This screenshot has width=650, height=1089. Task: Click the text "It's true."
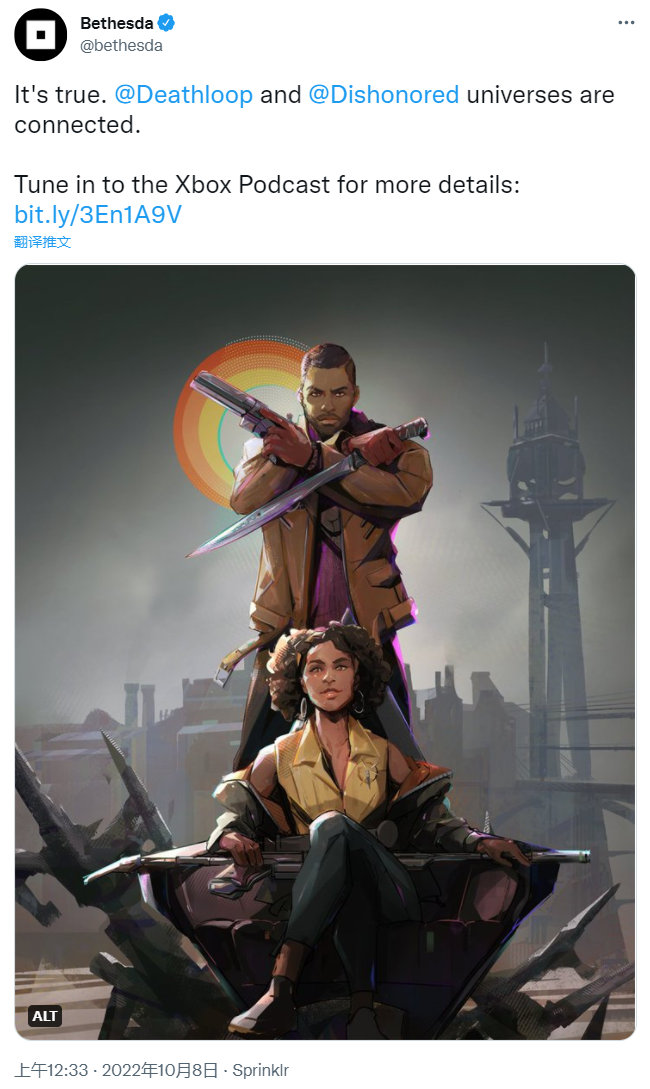click(60, 94)
